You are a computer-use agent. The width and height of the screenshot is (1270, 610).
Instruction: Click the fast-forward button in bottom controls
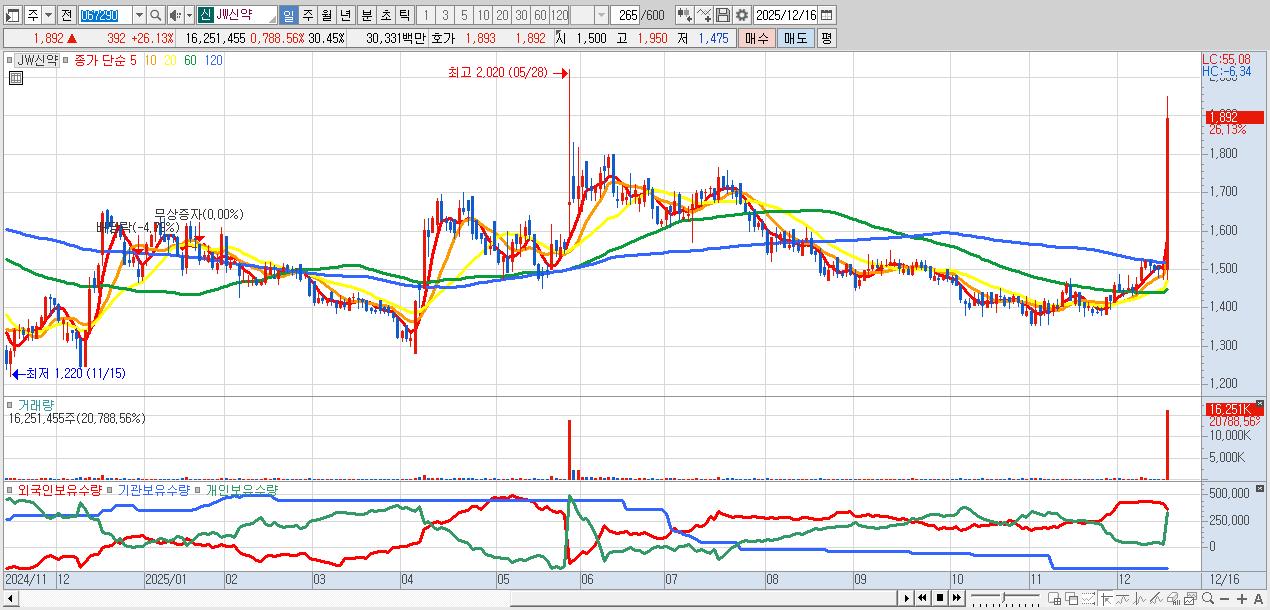(957, 598)
